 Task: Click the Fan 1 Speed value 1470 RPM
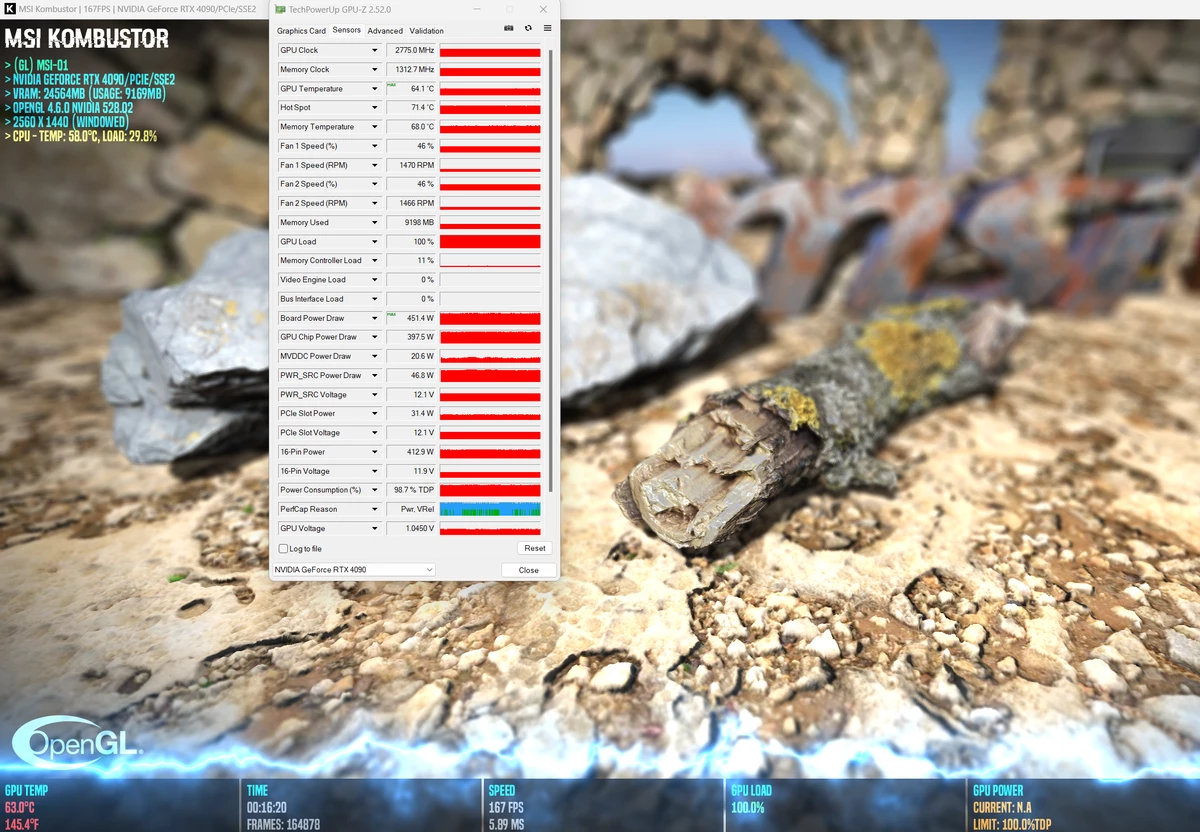[x=411, y=165]
